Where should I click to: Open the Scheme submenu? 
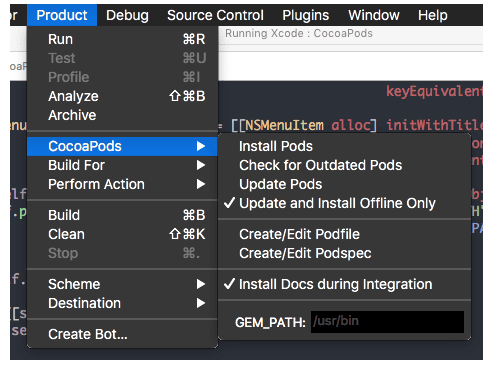coord(122,284)
